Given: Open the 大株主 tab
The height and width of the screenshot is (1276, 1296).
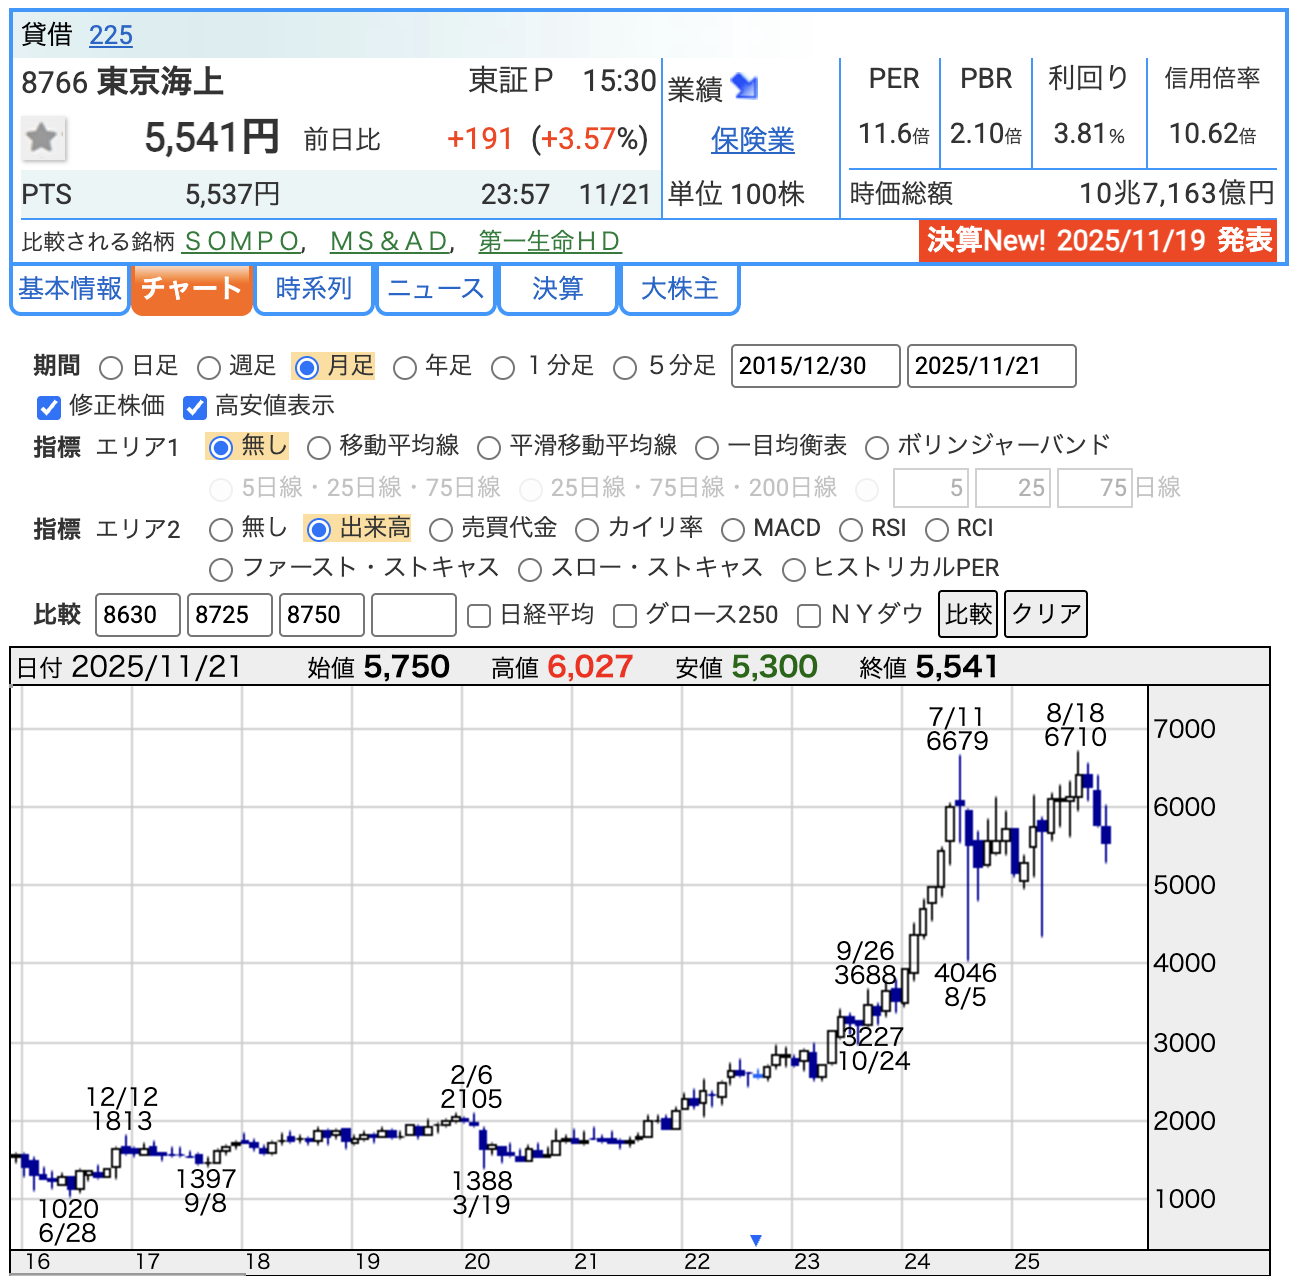Looking at the screenshot, I should point(680,289).
